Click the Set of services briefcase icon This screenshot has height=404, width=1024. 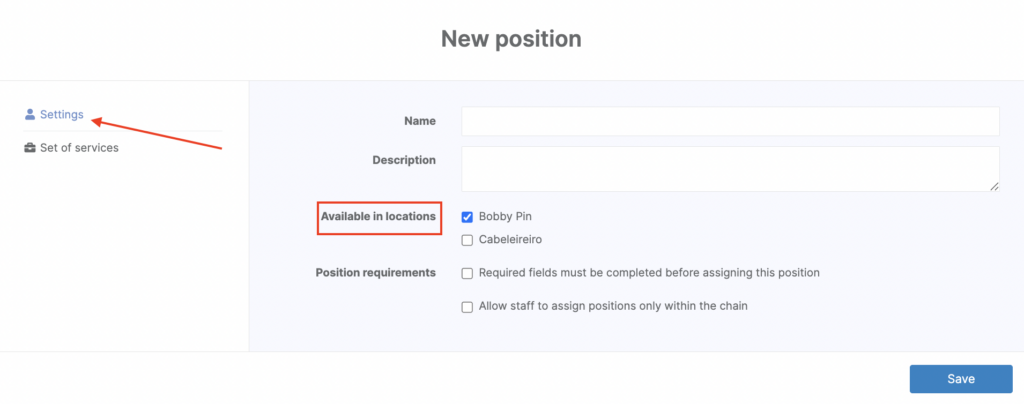(x=30, y=148)
